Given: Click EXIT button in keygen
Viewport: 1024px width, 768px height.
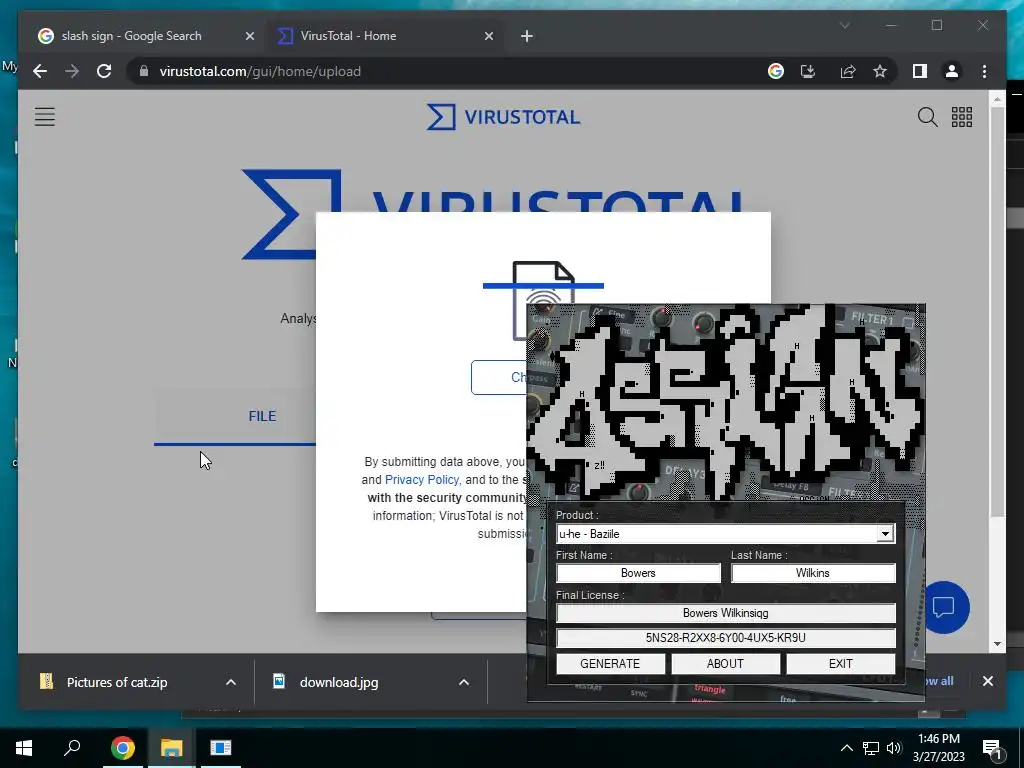Looking at the screenshot, I should point(840,664).
